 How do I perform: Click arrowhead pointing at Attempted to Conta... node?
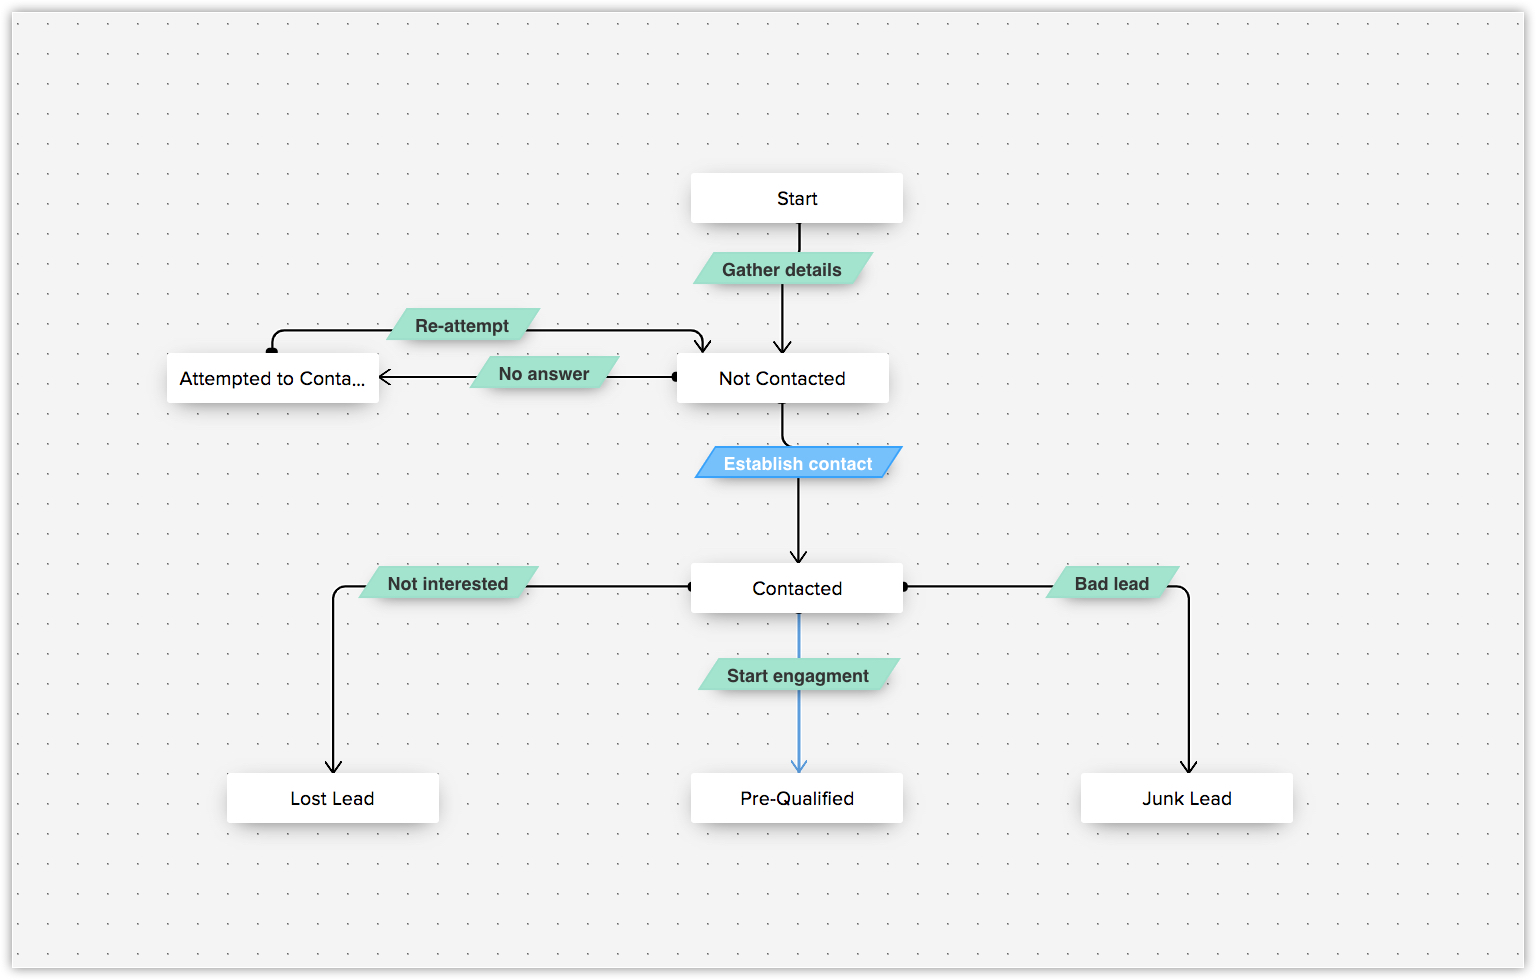[x=385, y=377]
